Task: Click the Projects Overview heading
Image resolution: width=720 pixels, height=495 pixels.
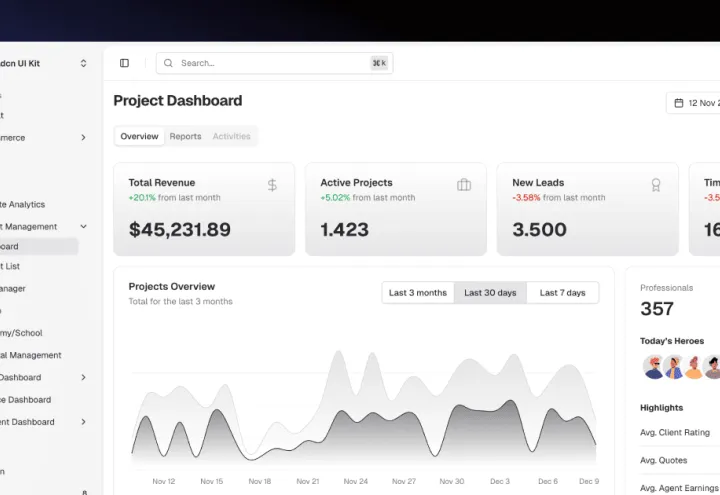Action: pos(172,287)
